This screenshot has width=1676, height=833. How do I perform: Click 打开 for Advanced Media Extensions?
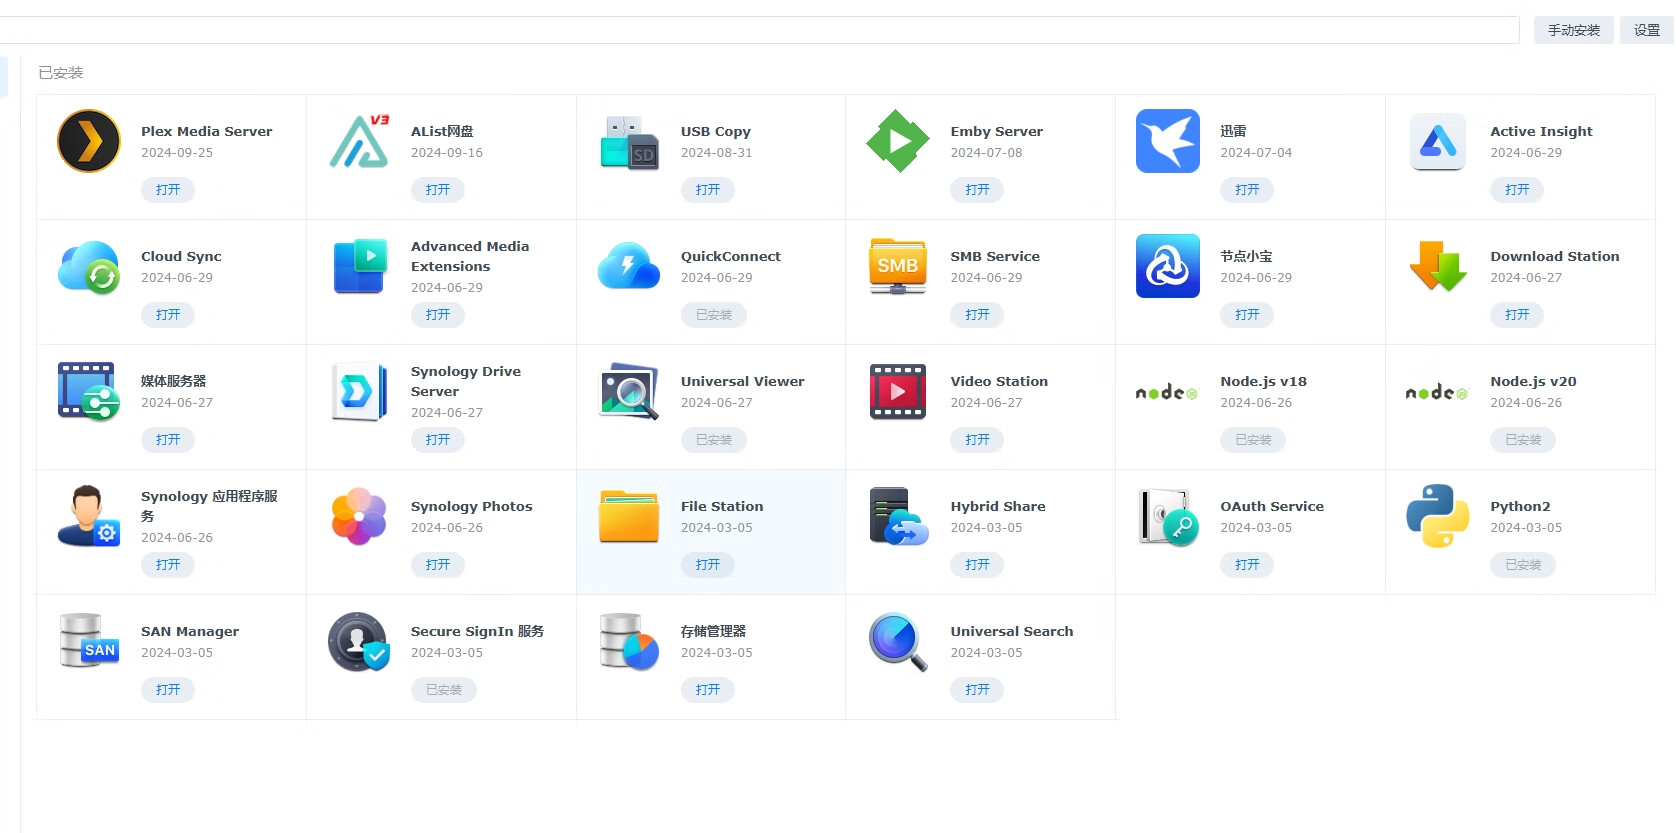[438, 314]
